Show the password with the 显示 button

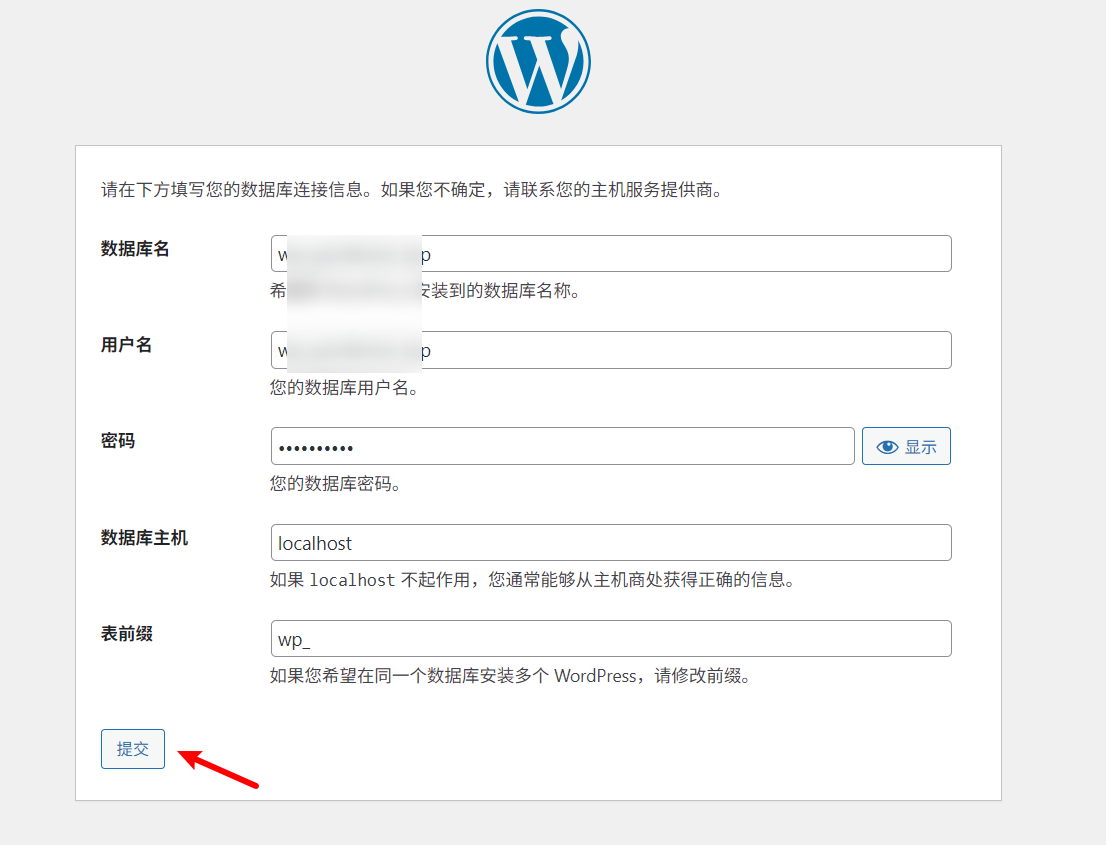pyautogui.click(x=906, y=446)
